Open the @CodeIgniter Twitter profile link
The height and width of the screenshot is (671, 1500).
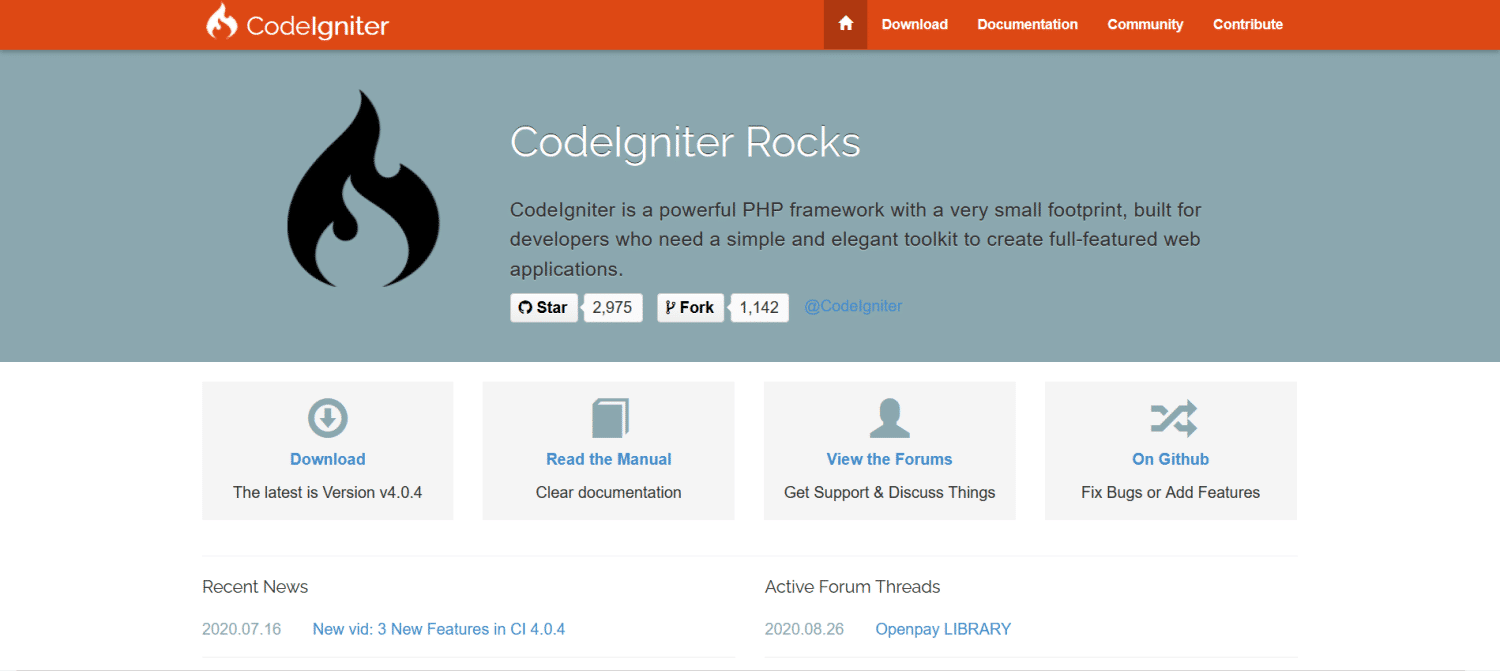point(853,306)
